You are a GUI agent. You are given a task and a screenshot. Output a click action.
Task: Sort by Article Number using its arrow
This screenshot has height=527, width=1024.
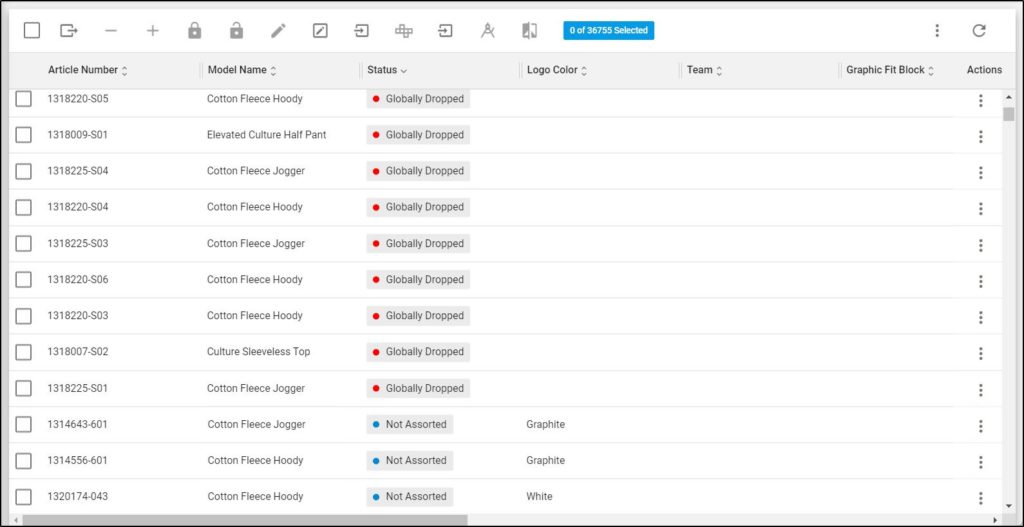(124, 71)
